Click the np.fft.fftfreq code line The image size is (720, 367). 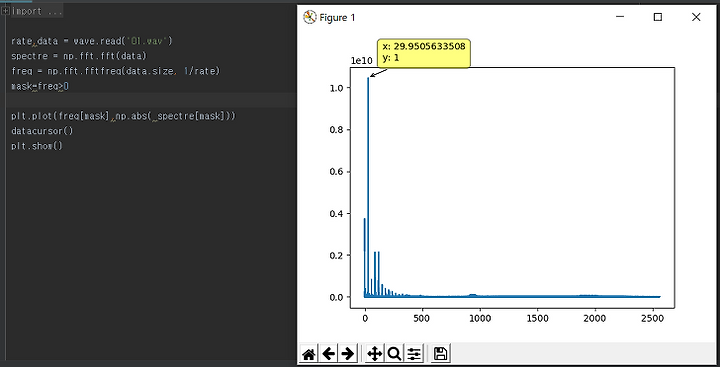116,71
